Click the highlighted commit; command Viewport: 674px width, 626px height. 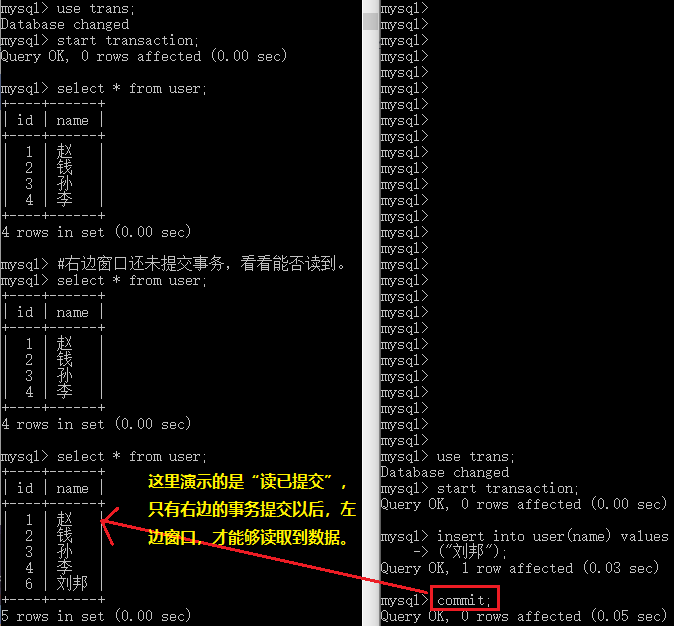pos(464,598)
